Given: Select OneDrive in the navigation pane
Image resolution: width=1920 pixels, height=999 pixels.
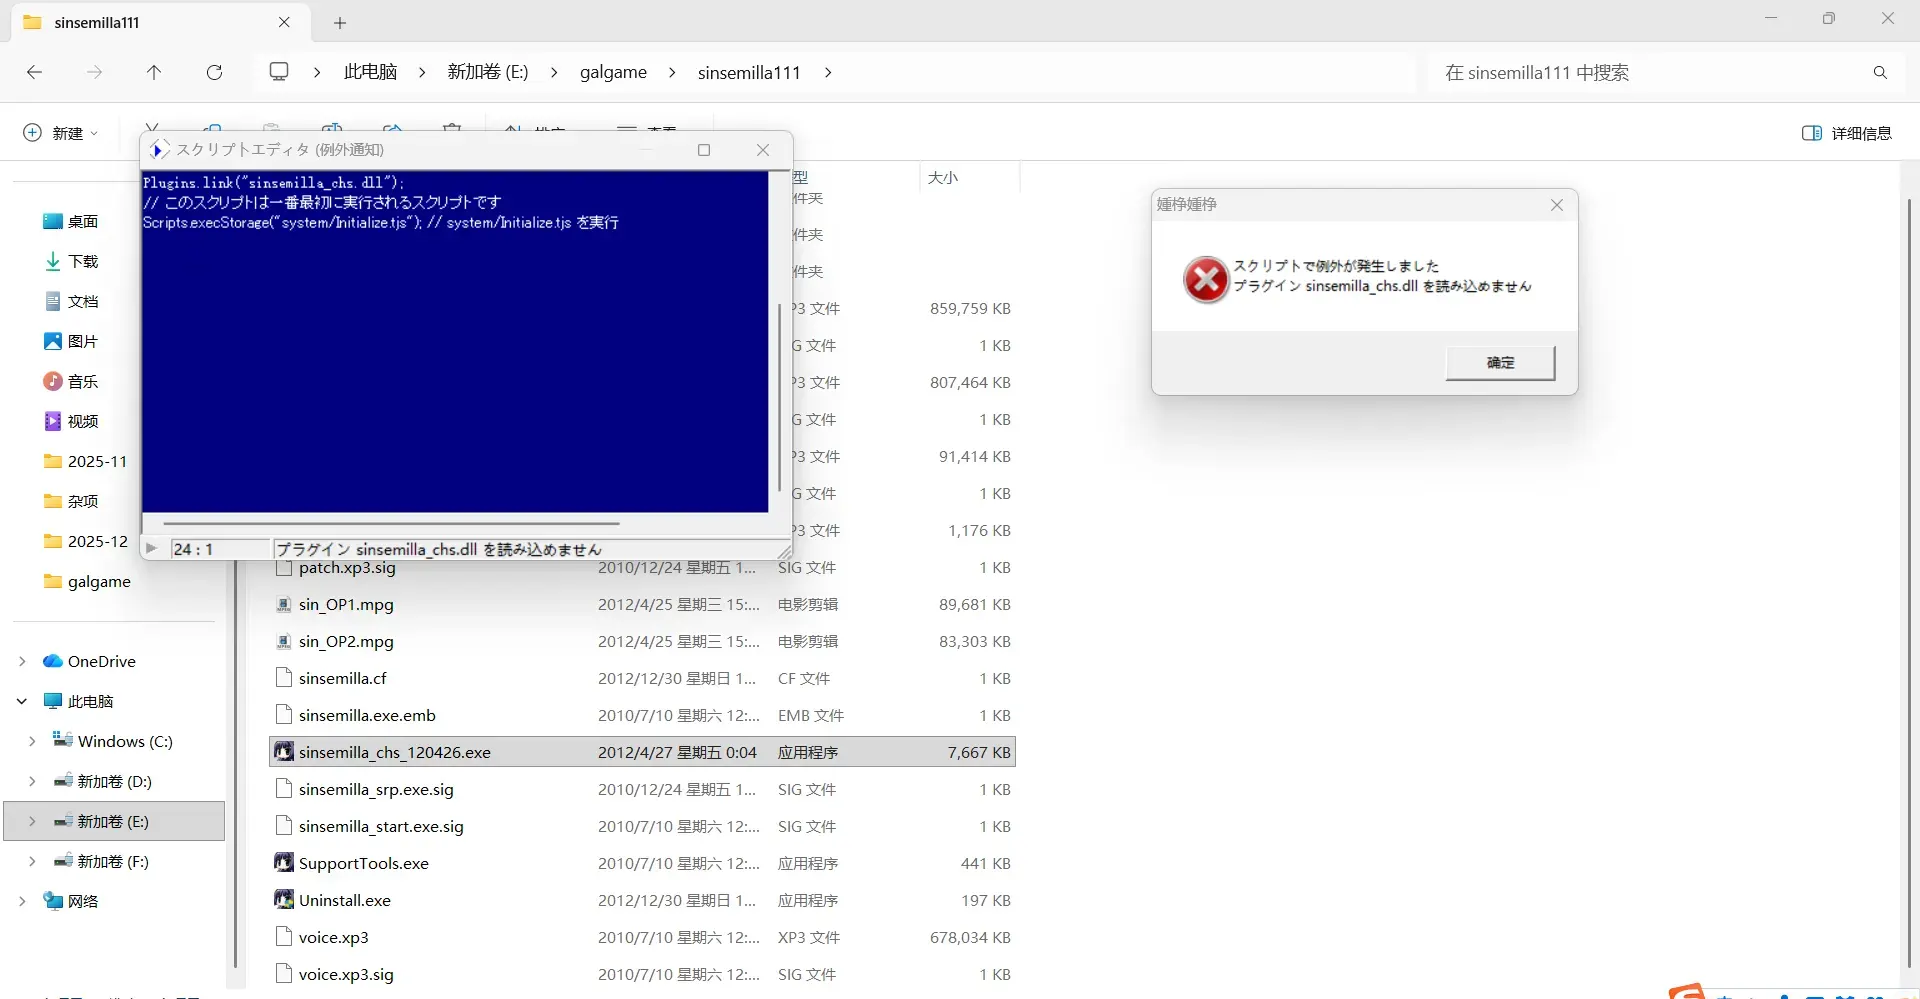Looking at the screenshot, I should [x=90, y=661].
